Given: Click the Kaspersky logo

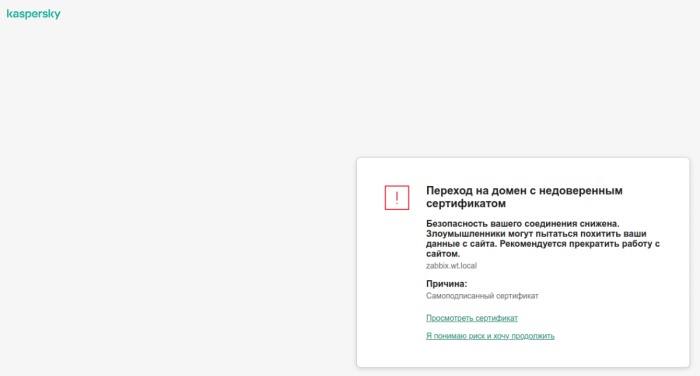Looking at the screenshot, I should coord(33,14).
